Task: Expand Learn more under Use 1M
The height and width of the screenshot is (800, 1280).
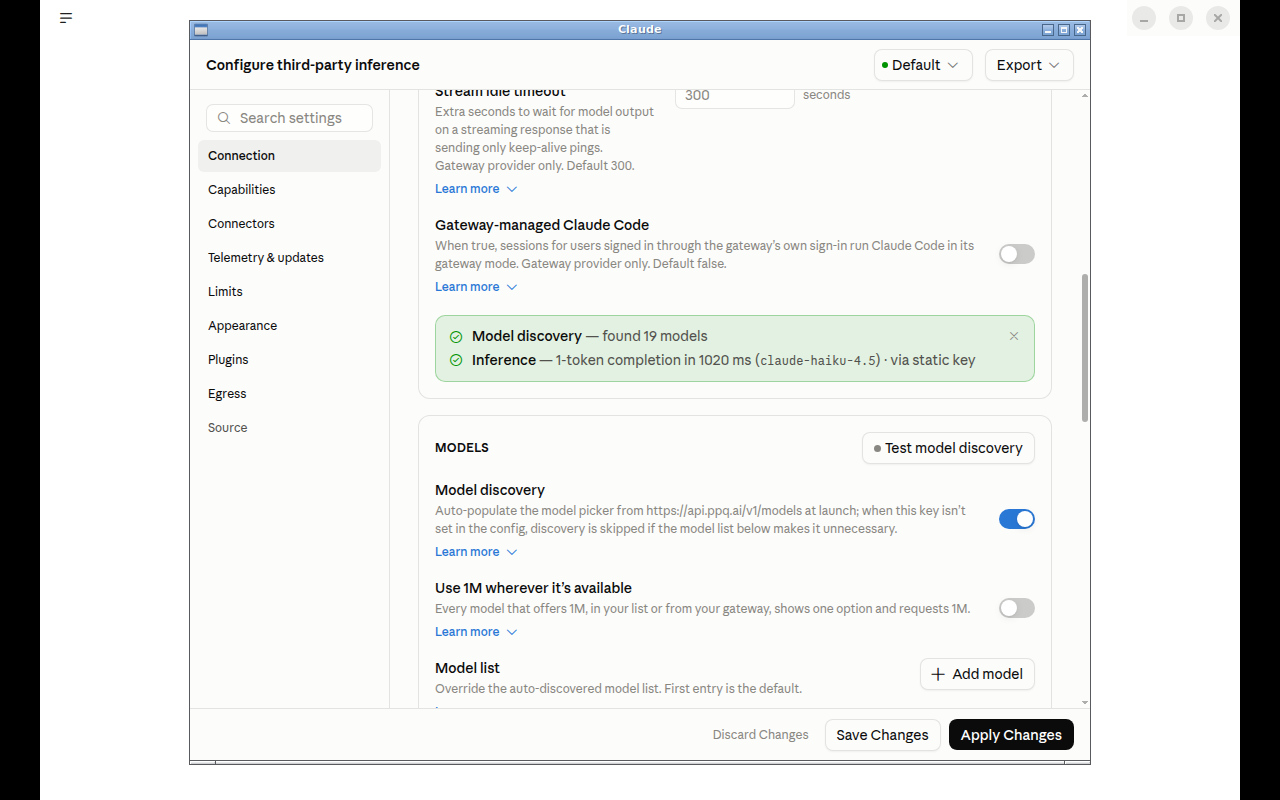Action: (476, 632)
